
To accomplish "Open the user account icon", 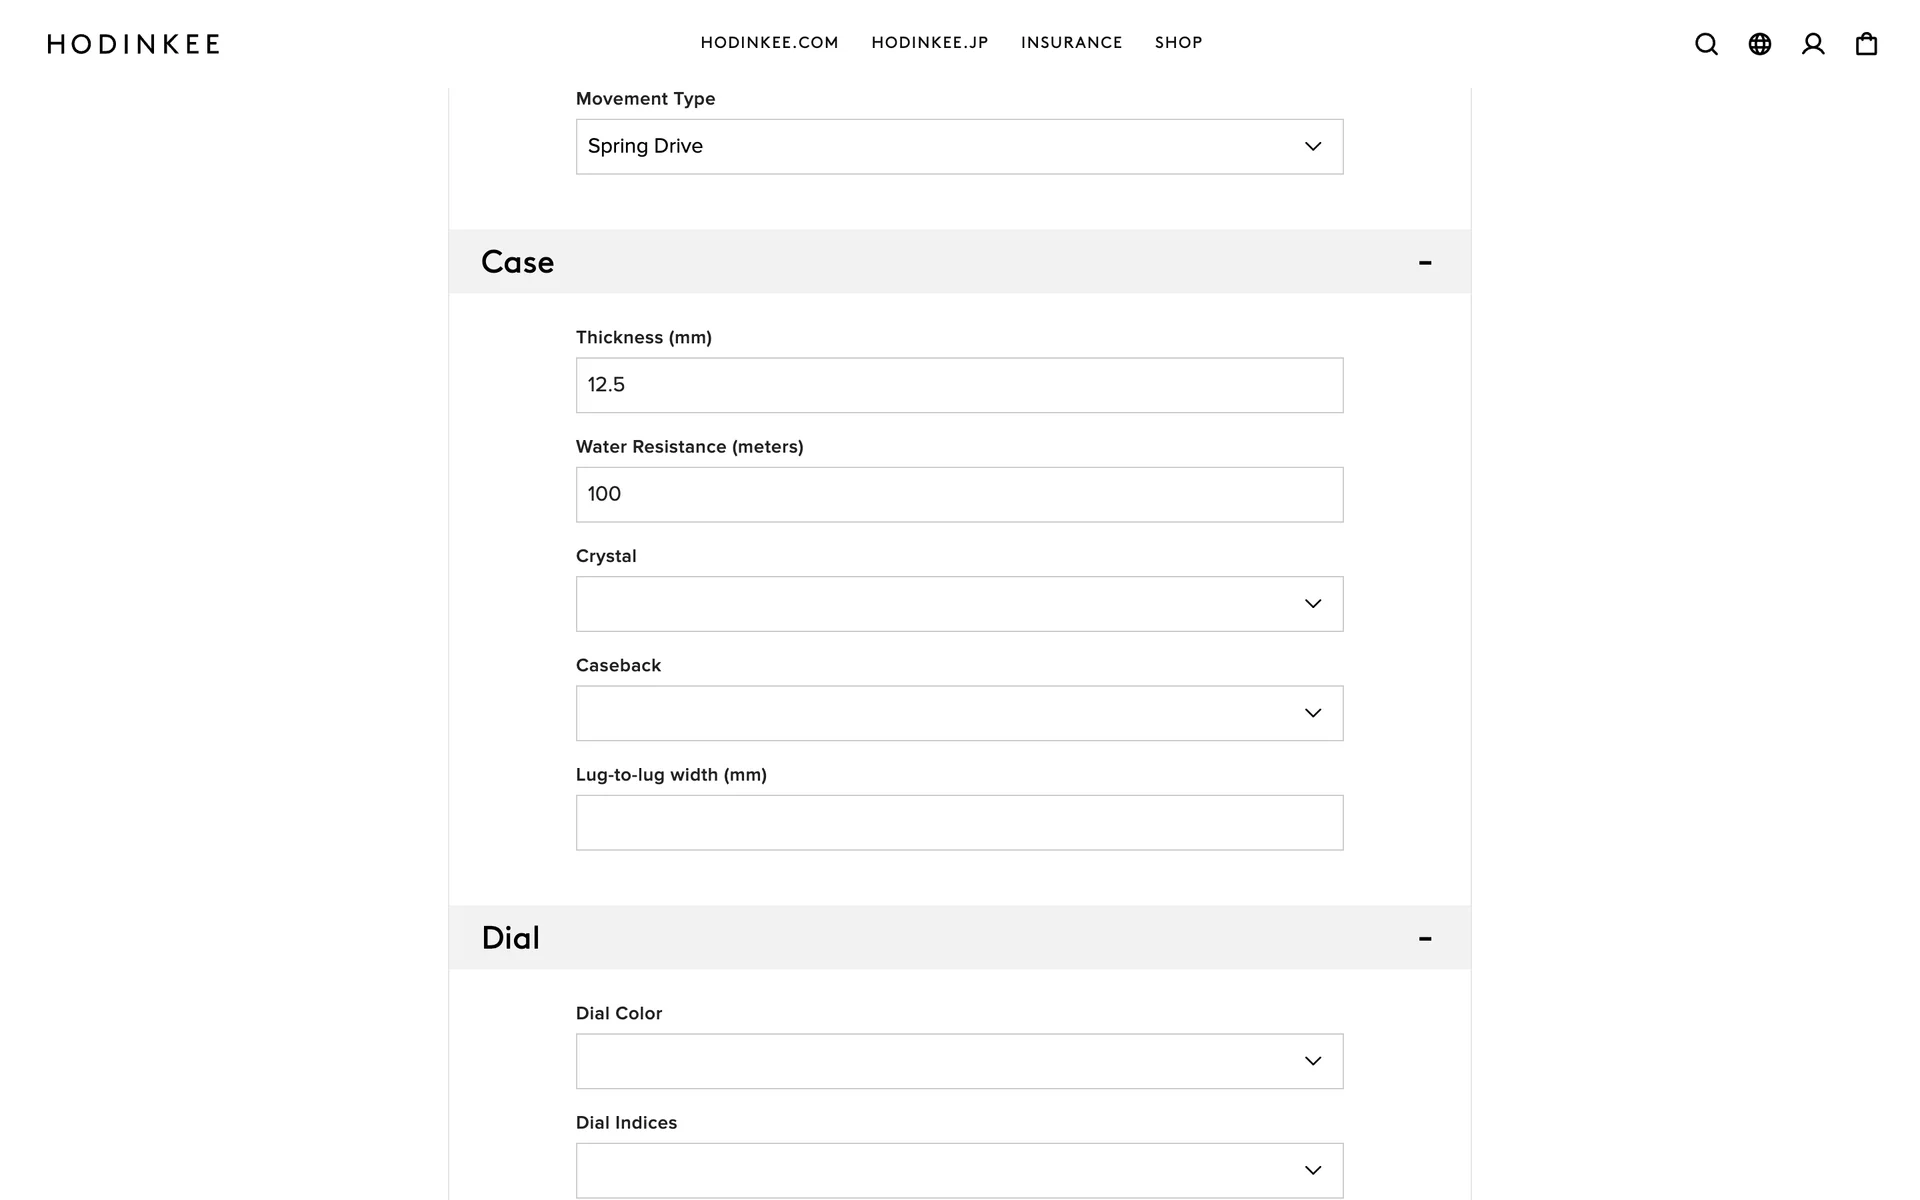I will (1813, 44).
